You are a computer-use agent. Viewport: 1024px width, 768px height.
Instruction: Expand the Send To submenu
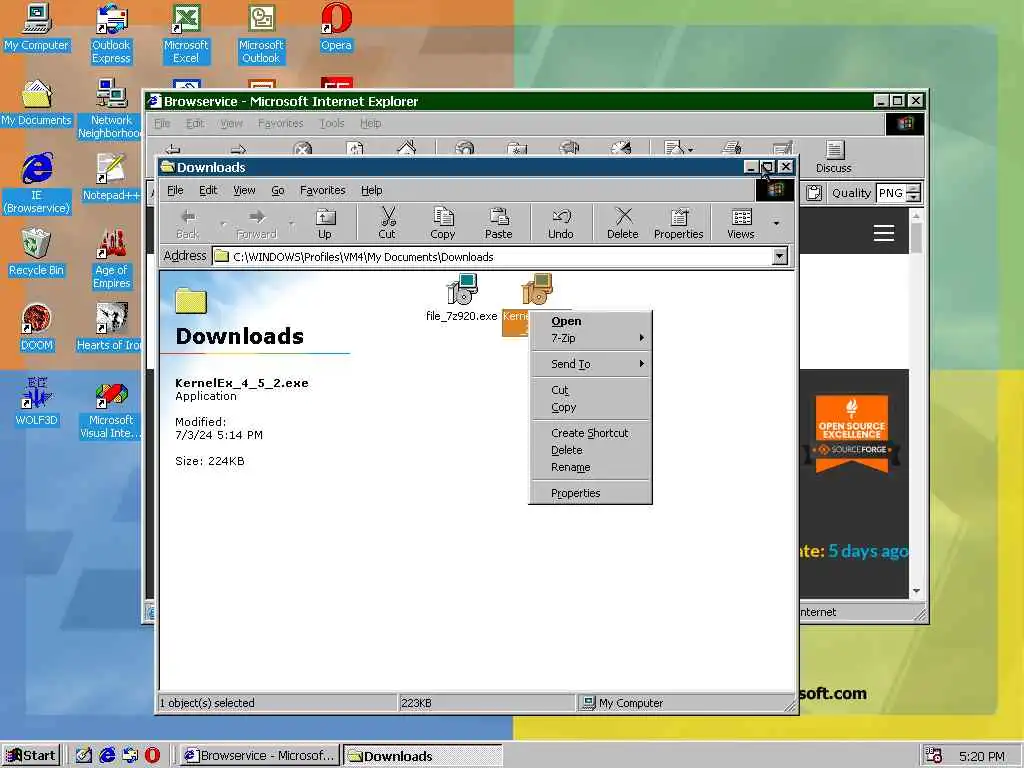click(591, 364)
